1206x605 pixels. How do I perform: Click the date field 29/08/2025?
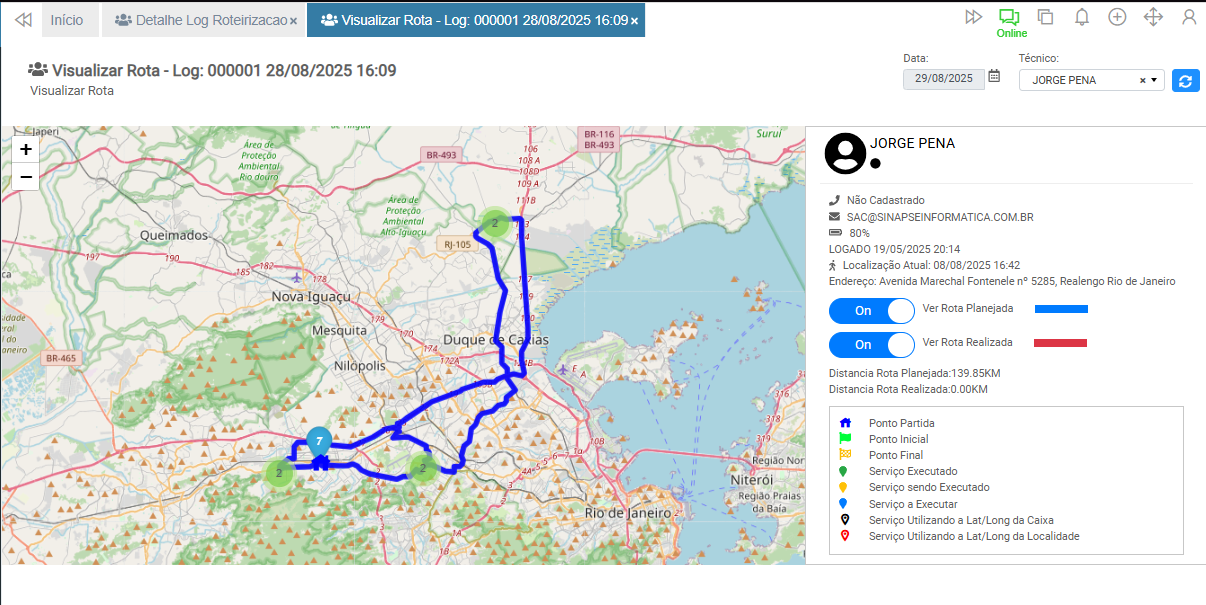pyautogui.click(x=943, y=78)
